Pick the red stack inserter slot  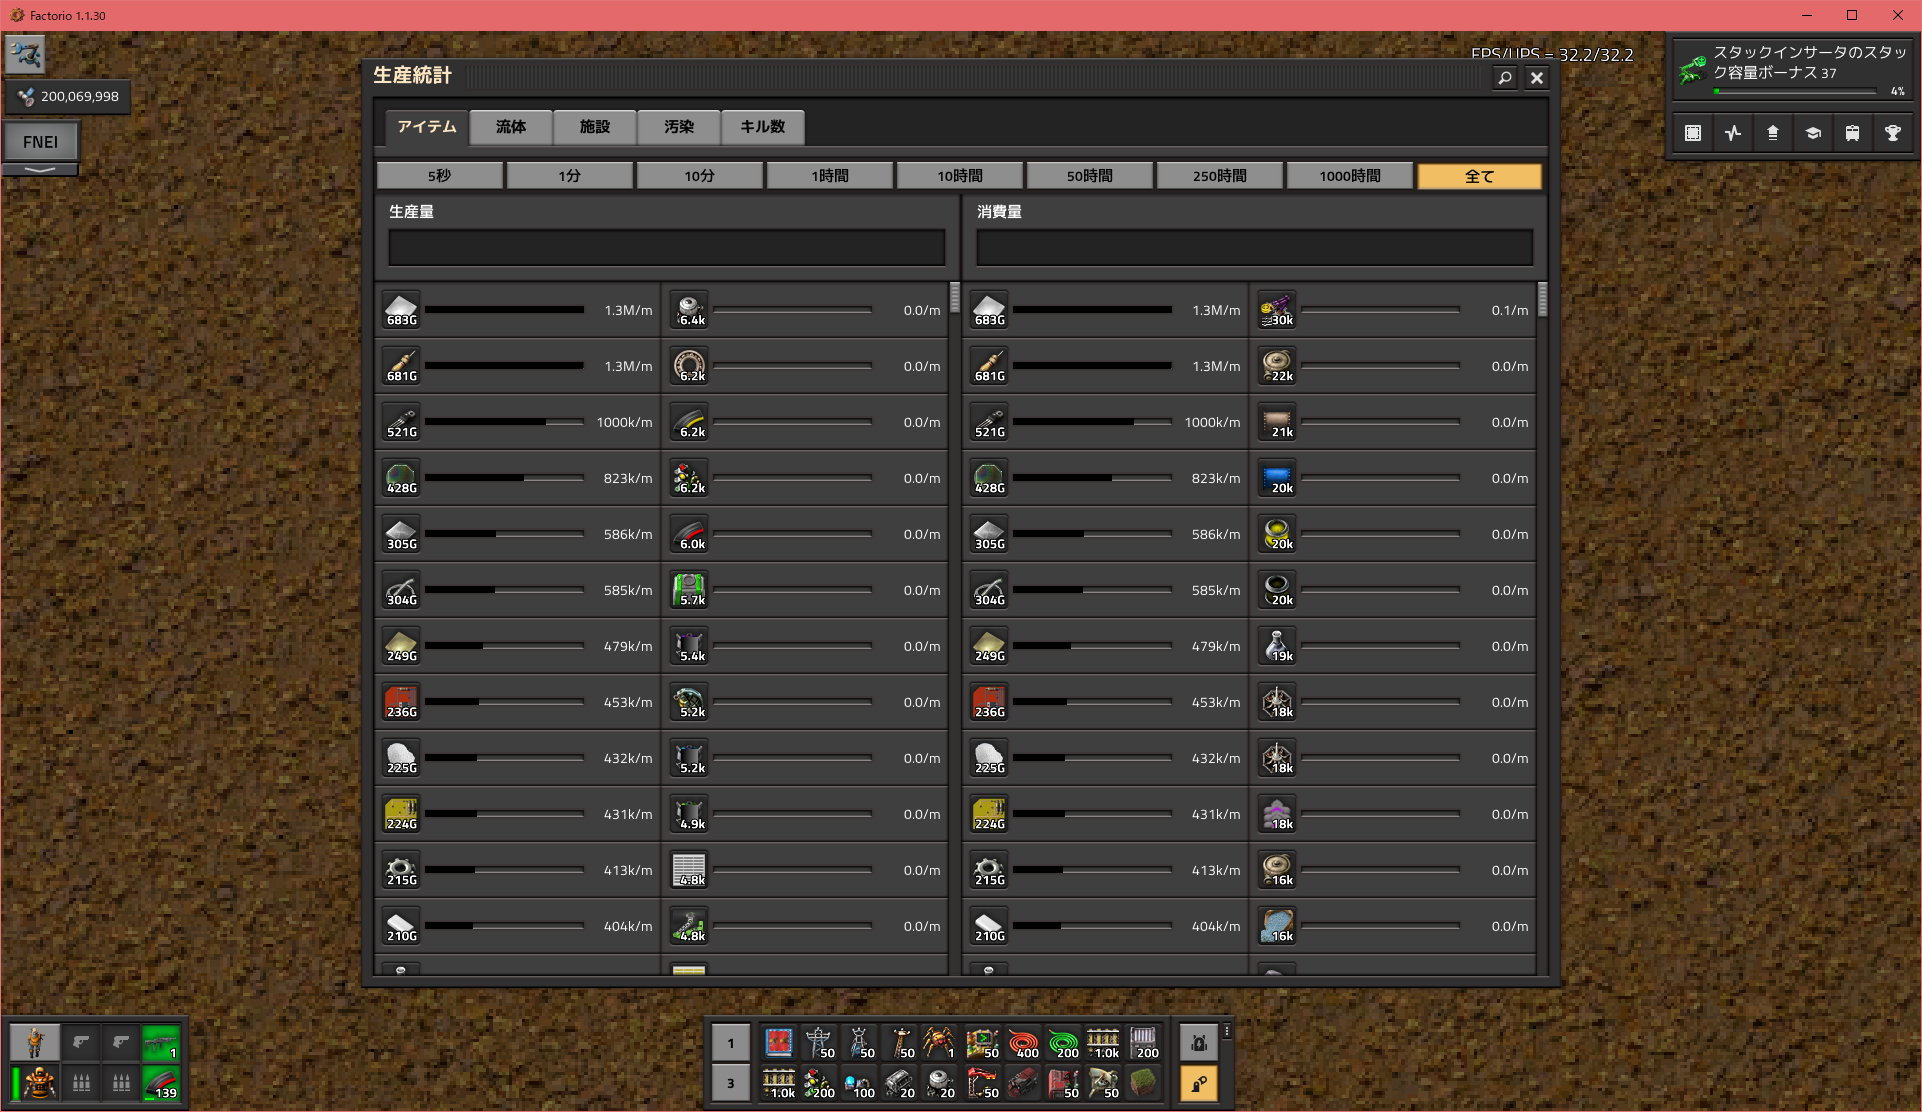click(983, 1083)
